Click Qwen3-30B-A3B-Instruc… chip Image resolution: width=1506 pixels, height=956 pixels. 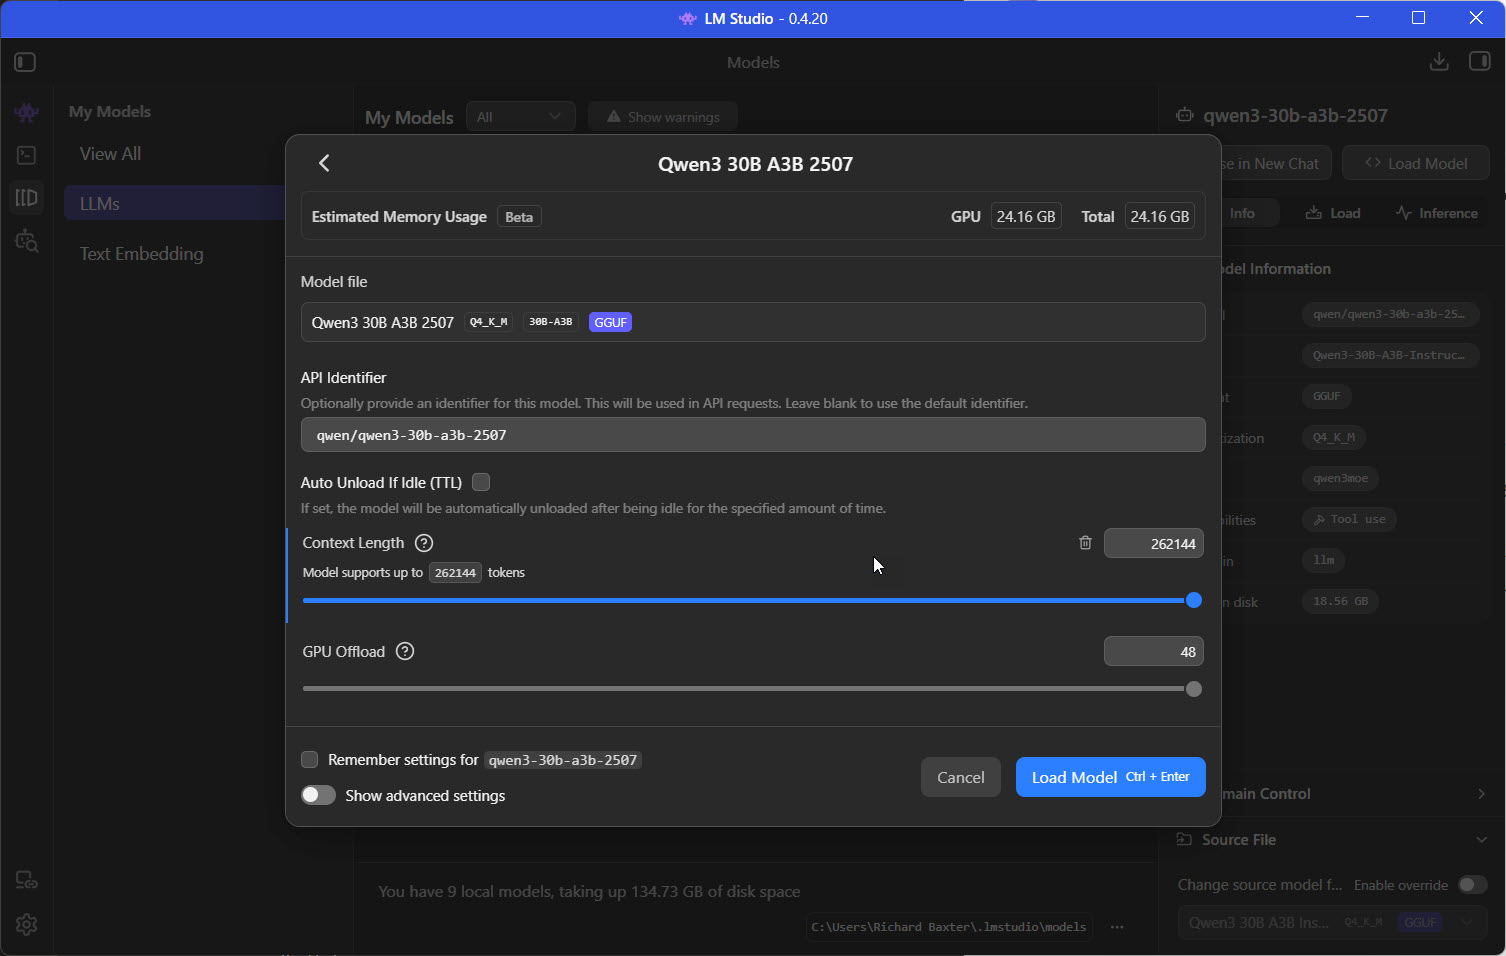(1389, 355)
